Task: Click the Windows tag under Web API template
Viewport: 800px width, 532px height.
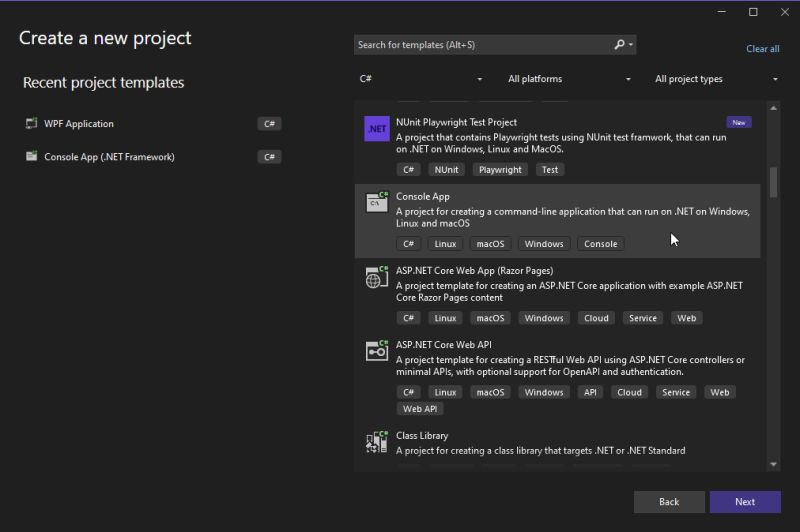Action: point(543,392)
